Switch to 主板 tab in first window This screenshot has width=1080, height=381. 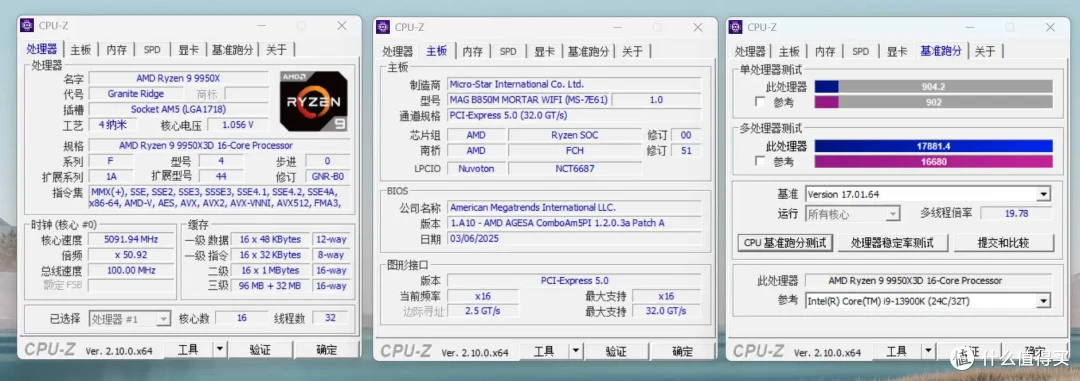click(x=81, y=50)
